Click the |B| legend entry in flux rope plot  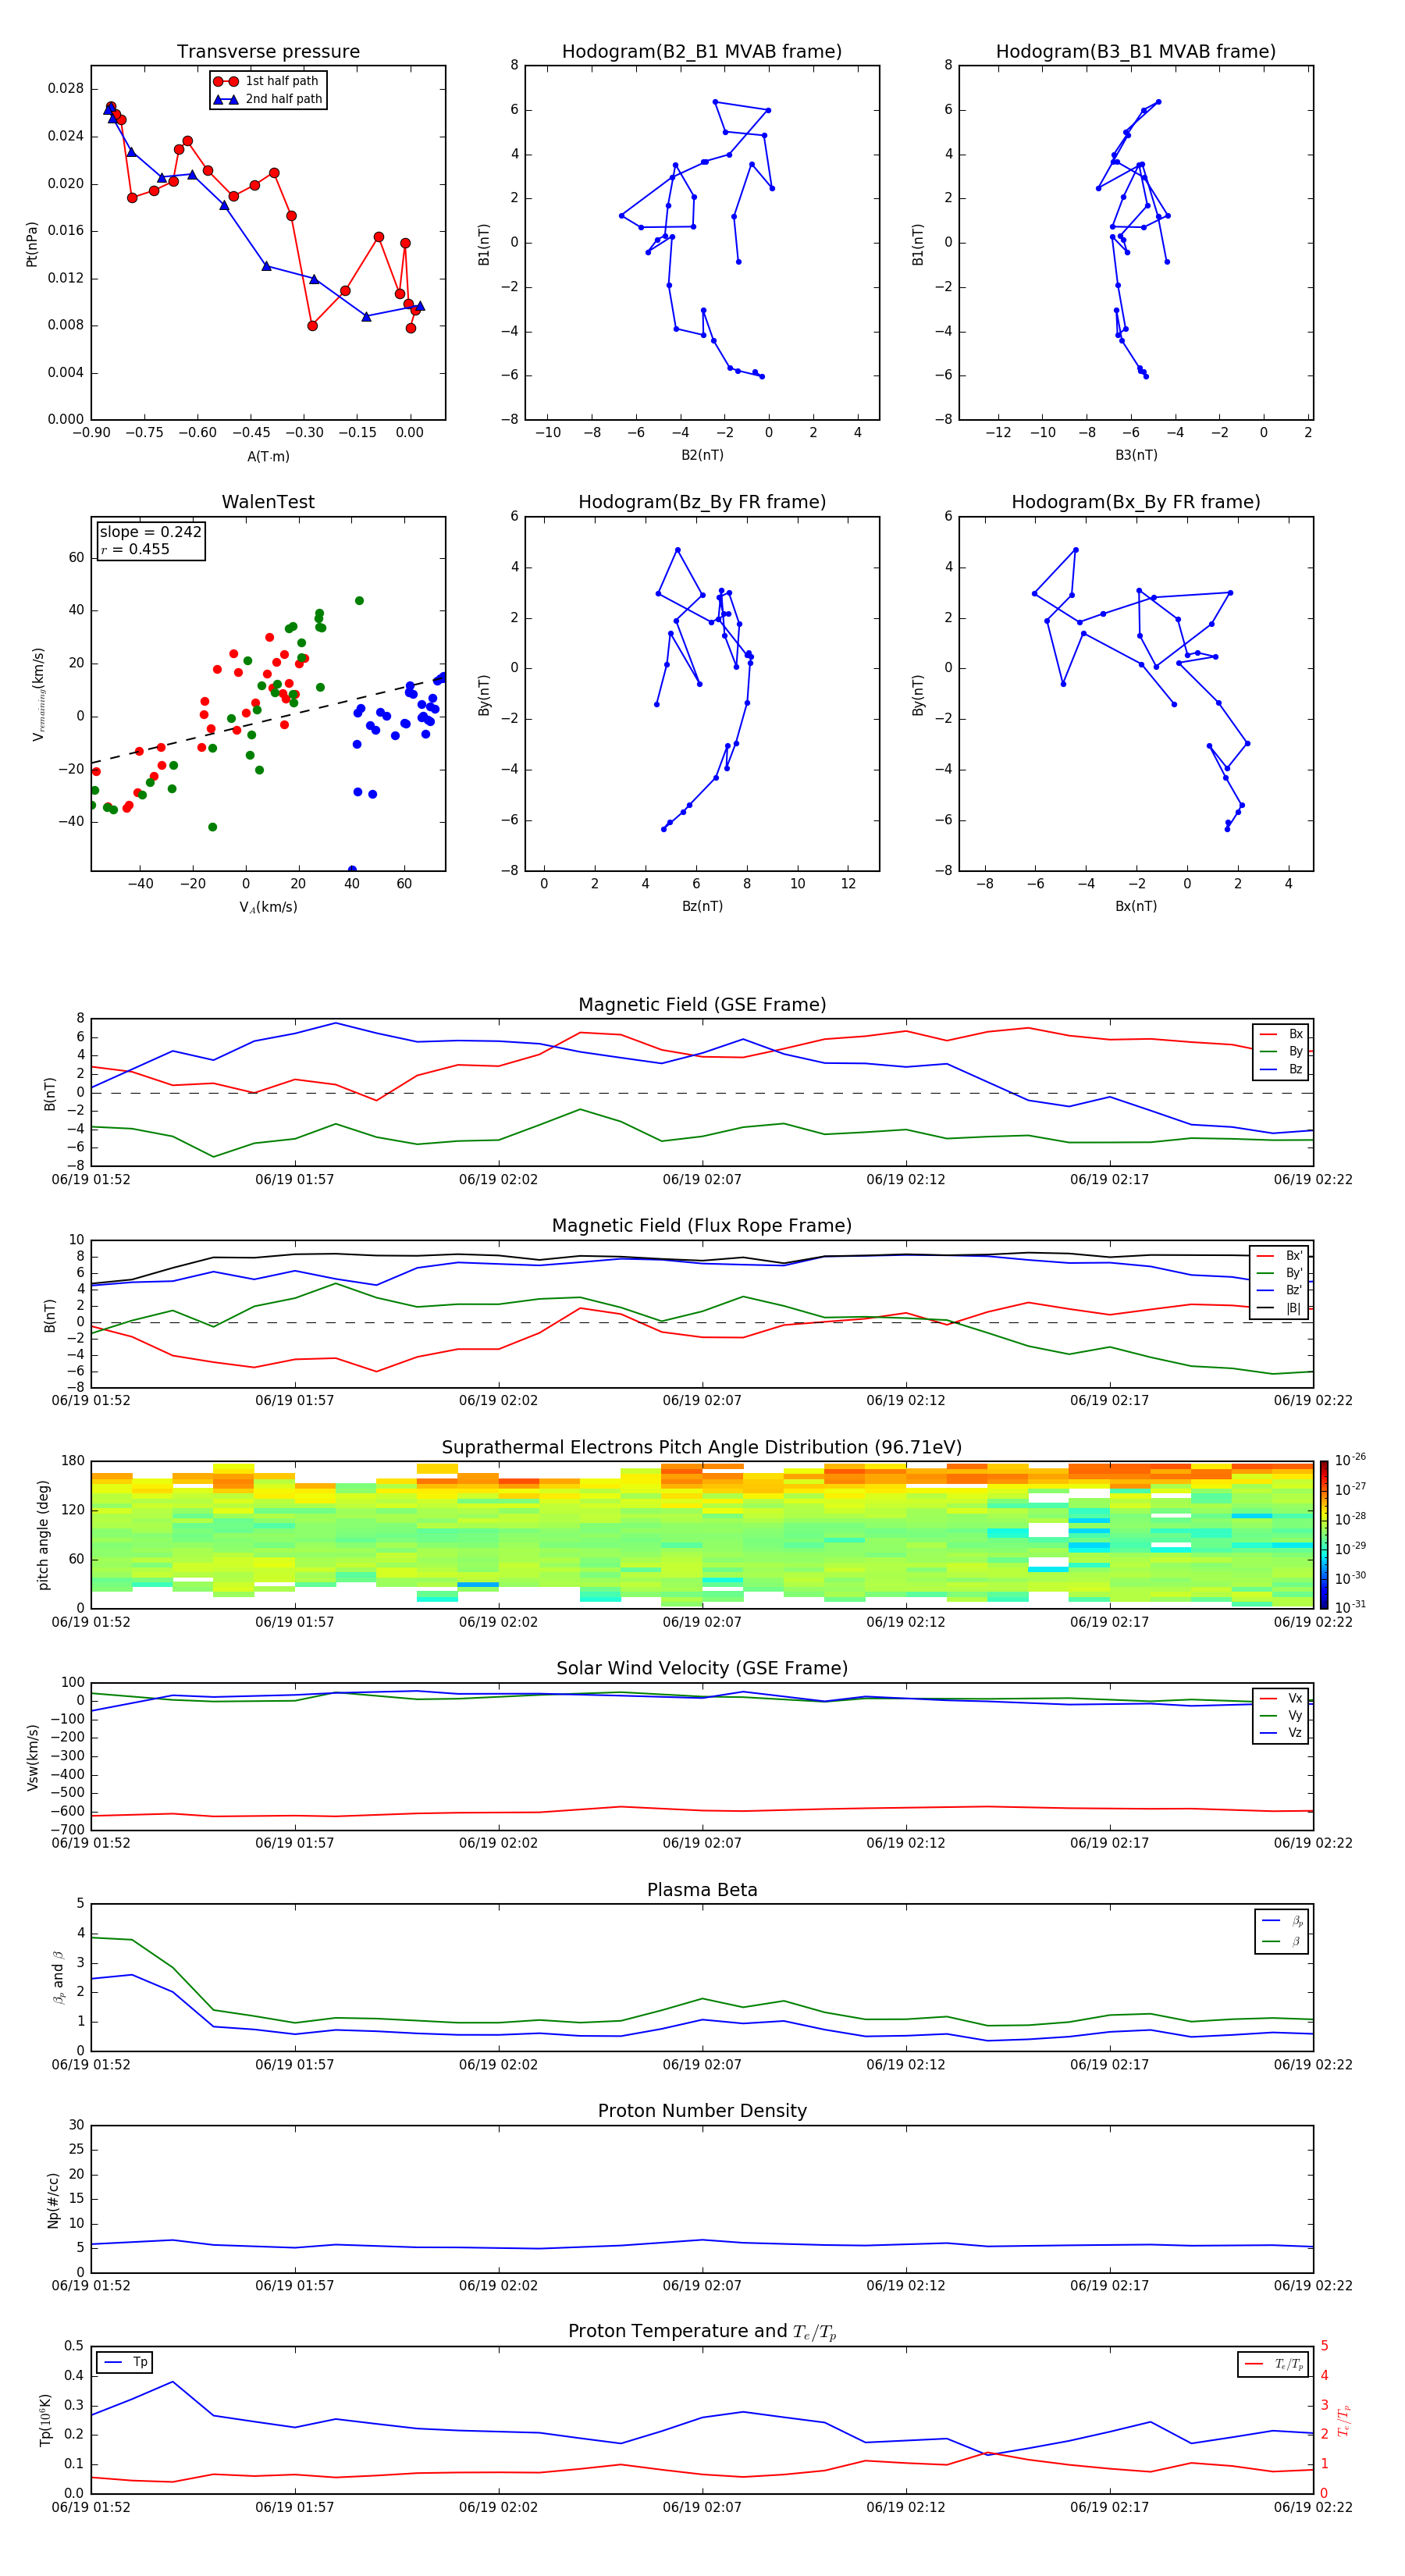click(x=1280, y=1308)
